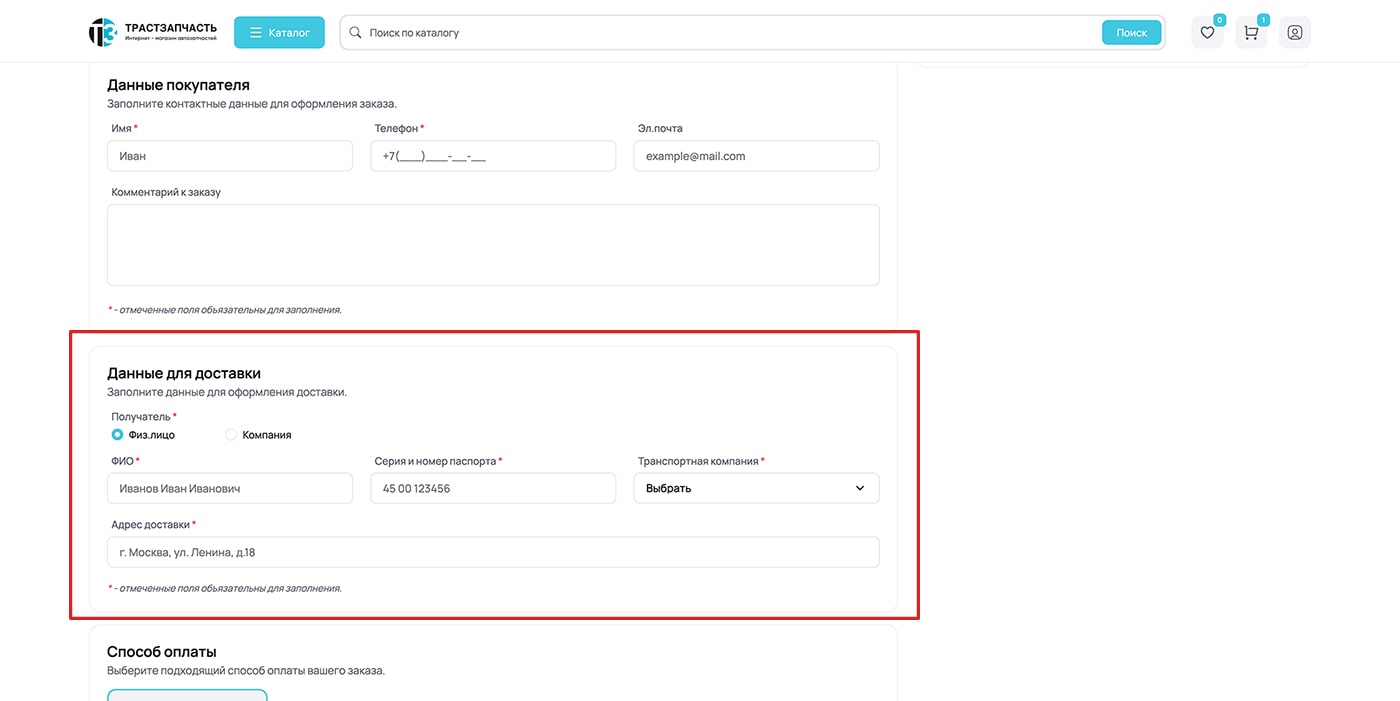Click the ТрастЗапчасть logo
Viewport: 1400px width, 701px height.
(152, 33)
